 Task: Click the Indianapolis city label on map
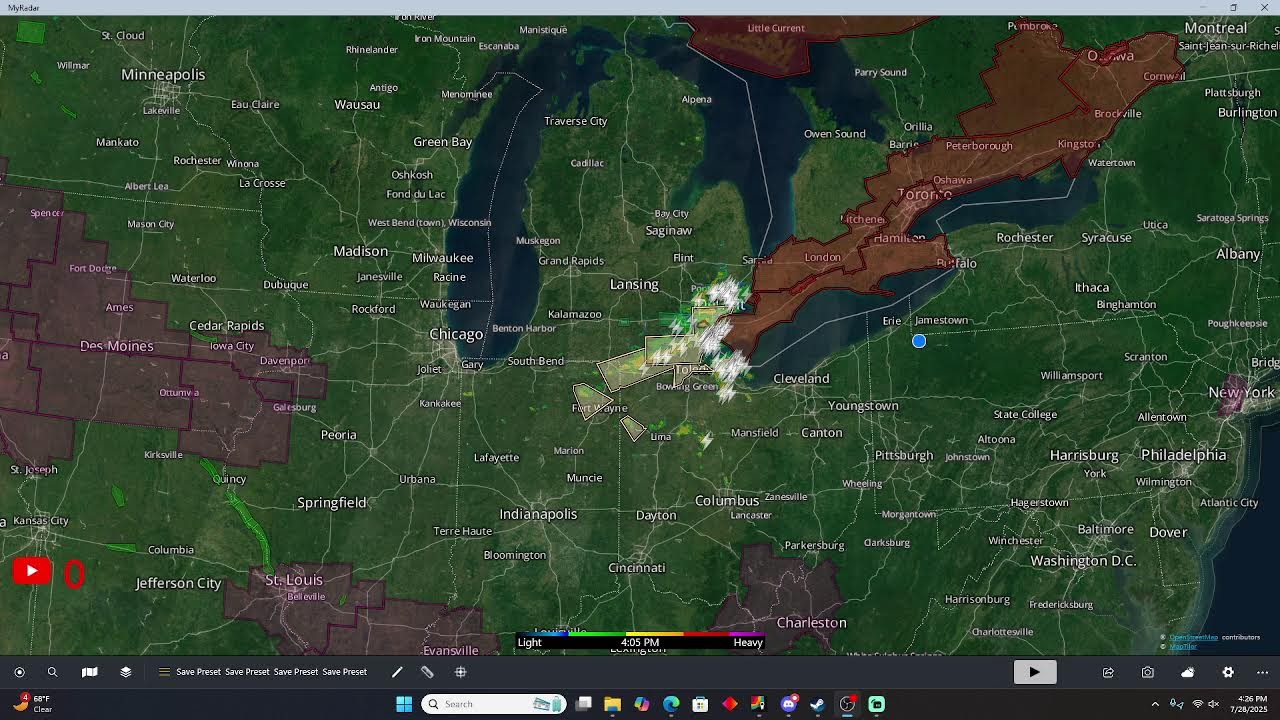pos(539,514)
